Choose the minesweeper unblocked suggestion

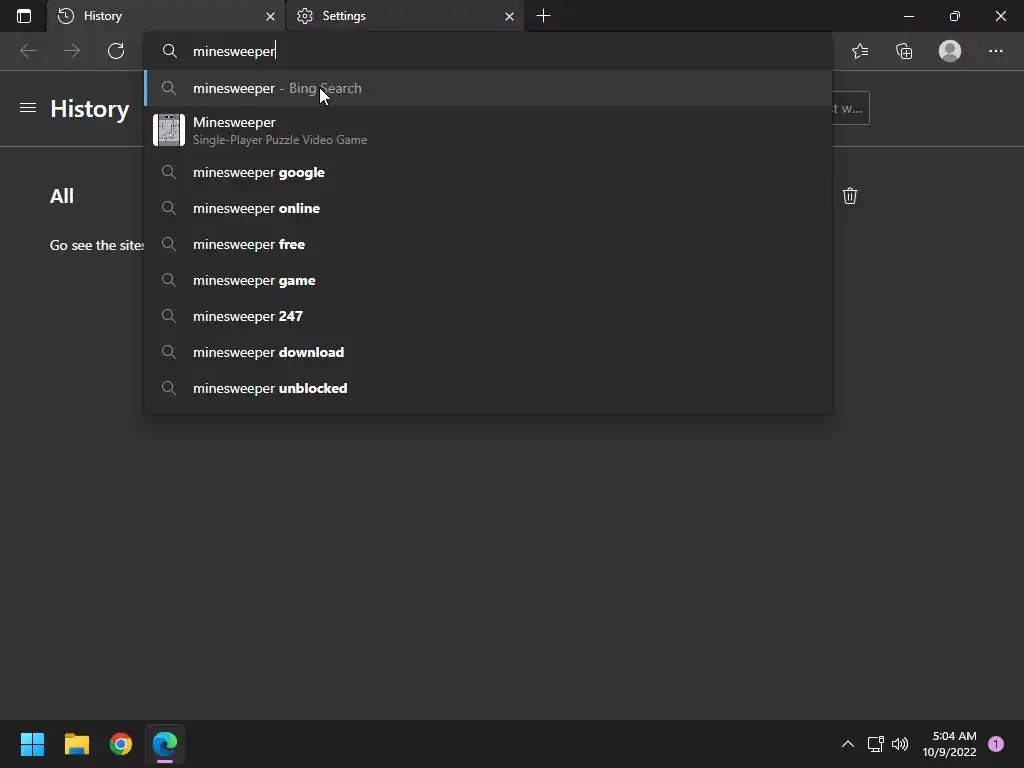pos(488,388)
